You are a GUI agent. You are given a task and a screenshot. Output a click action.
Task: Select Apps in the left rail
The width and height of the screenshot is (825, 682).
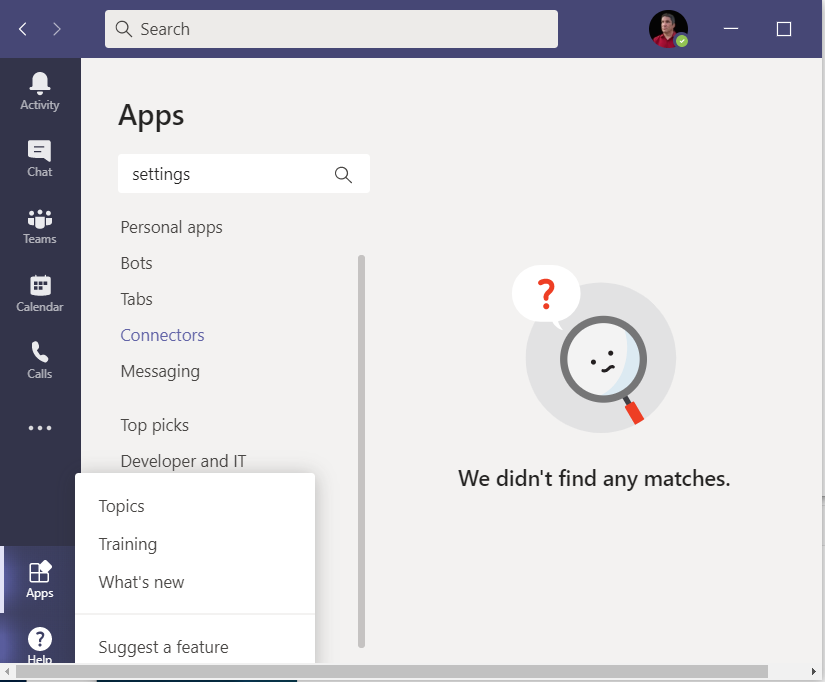(40, 579)
